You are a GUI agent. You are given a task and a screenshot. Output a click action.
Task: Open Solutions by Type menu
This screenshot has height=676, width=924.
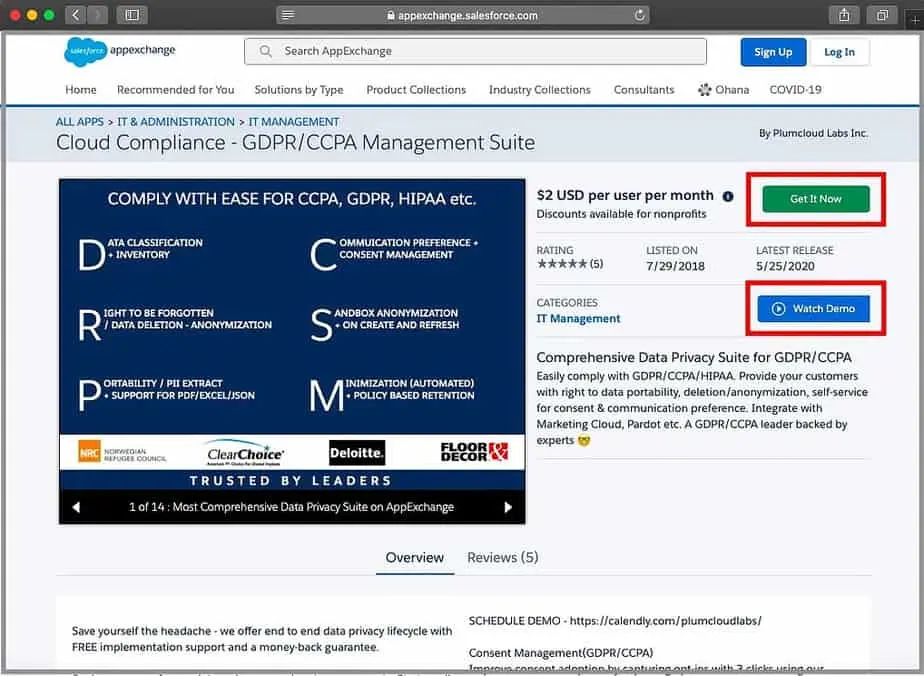point(298,90)
